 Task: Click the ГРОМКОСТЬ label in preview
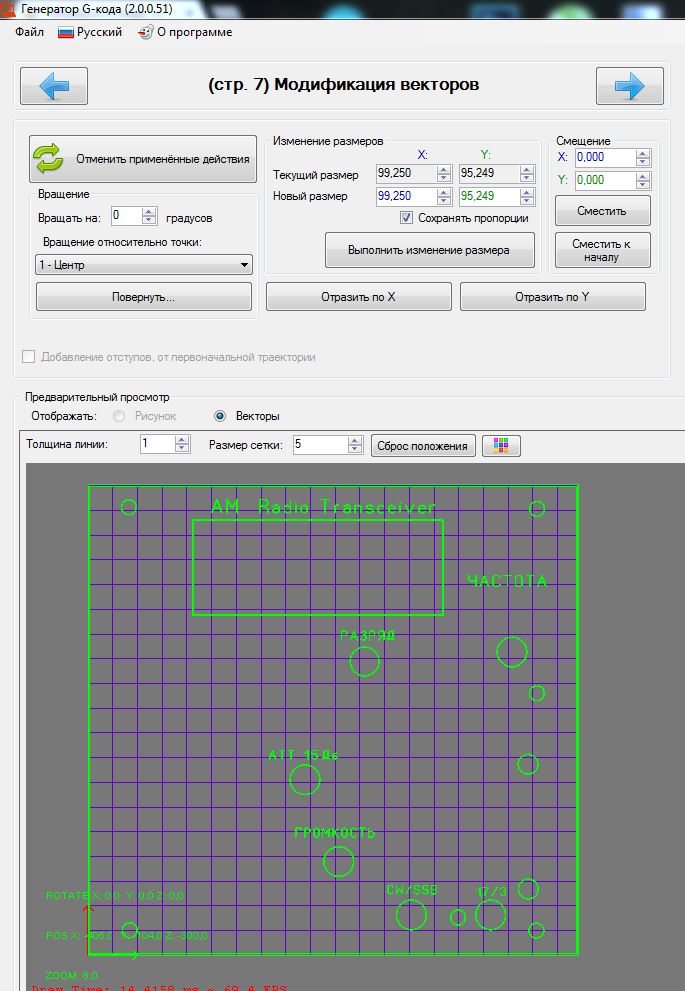(335, 833)
